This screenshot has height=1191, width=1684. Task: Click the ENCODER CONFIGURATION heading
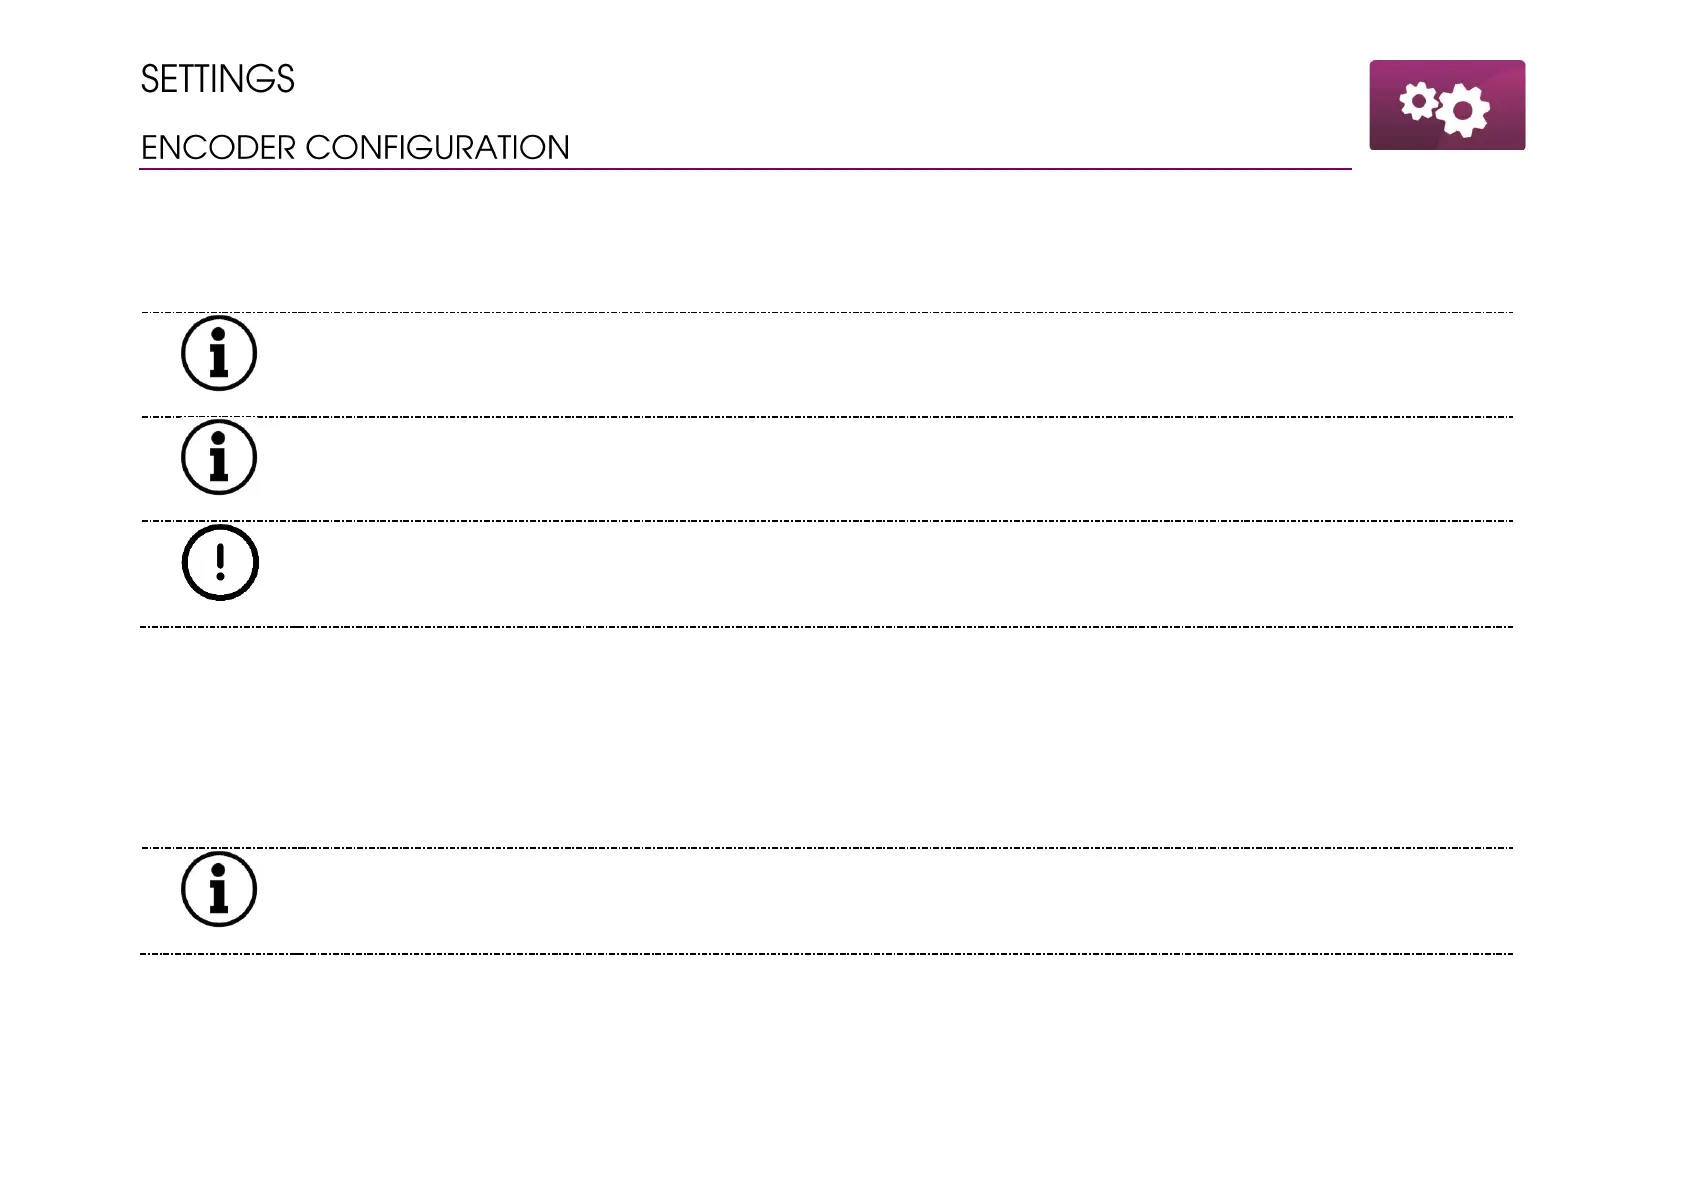pos(355,148)
